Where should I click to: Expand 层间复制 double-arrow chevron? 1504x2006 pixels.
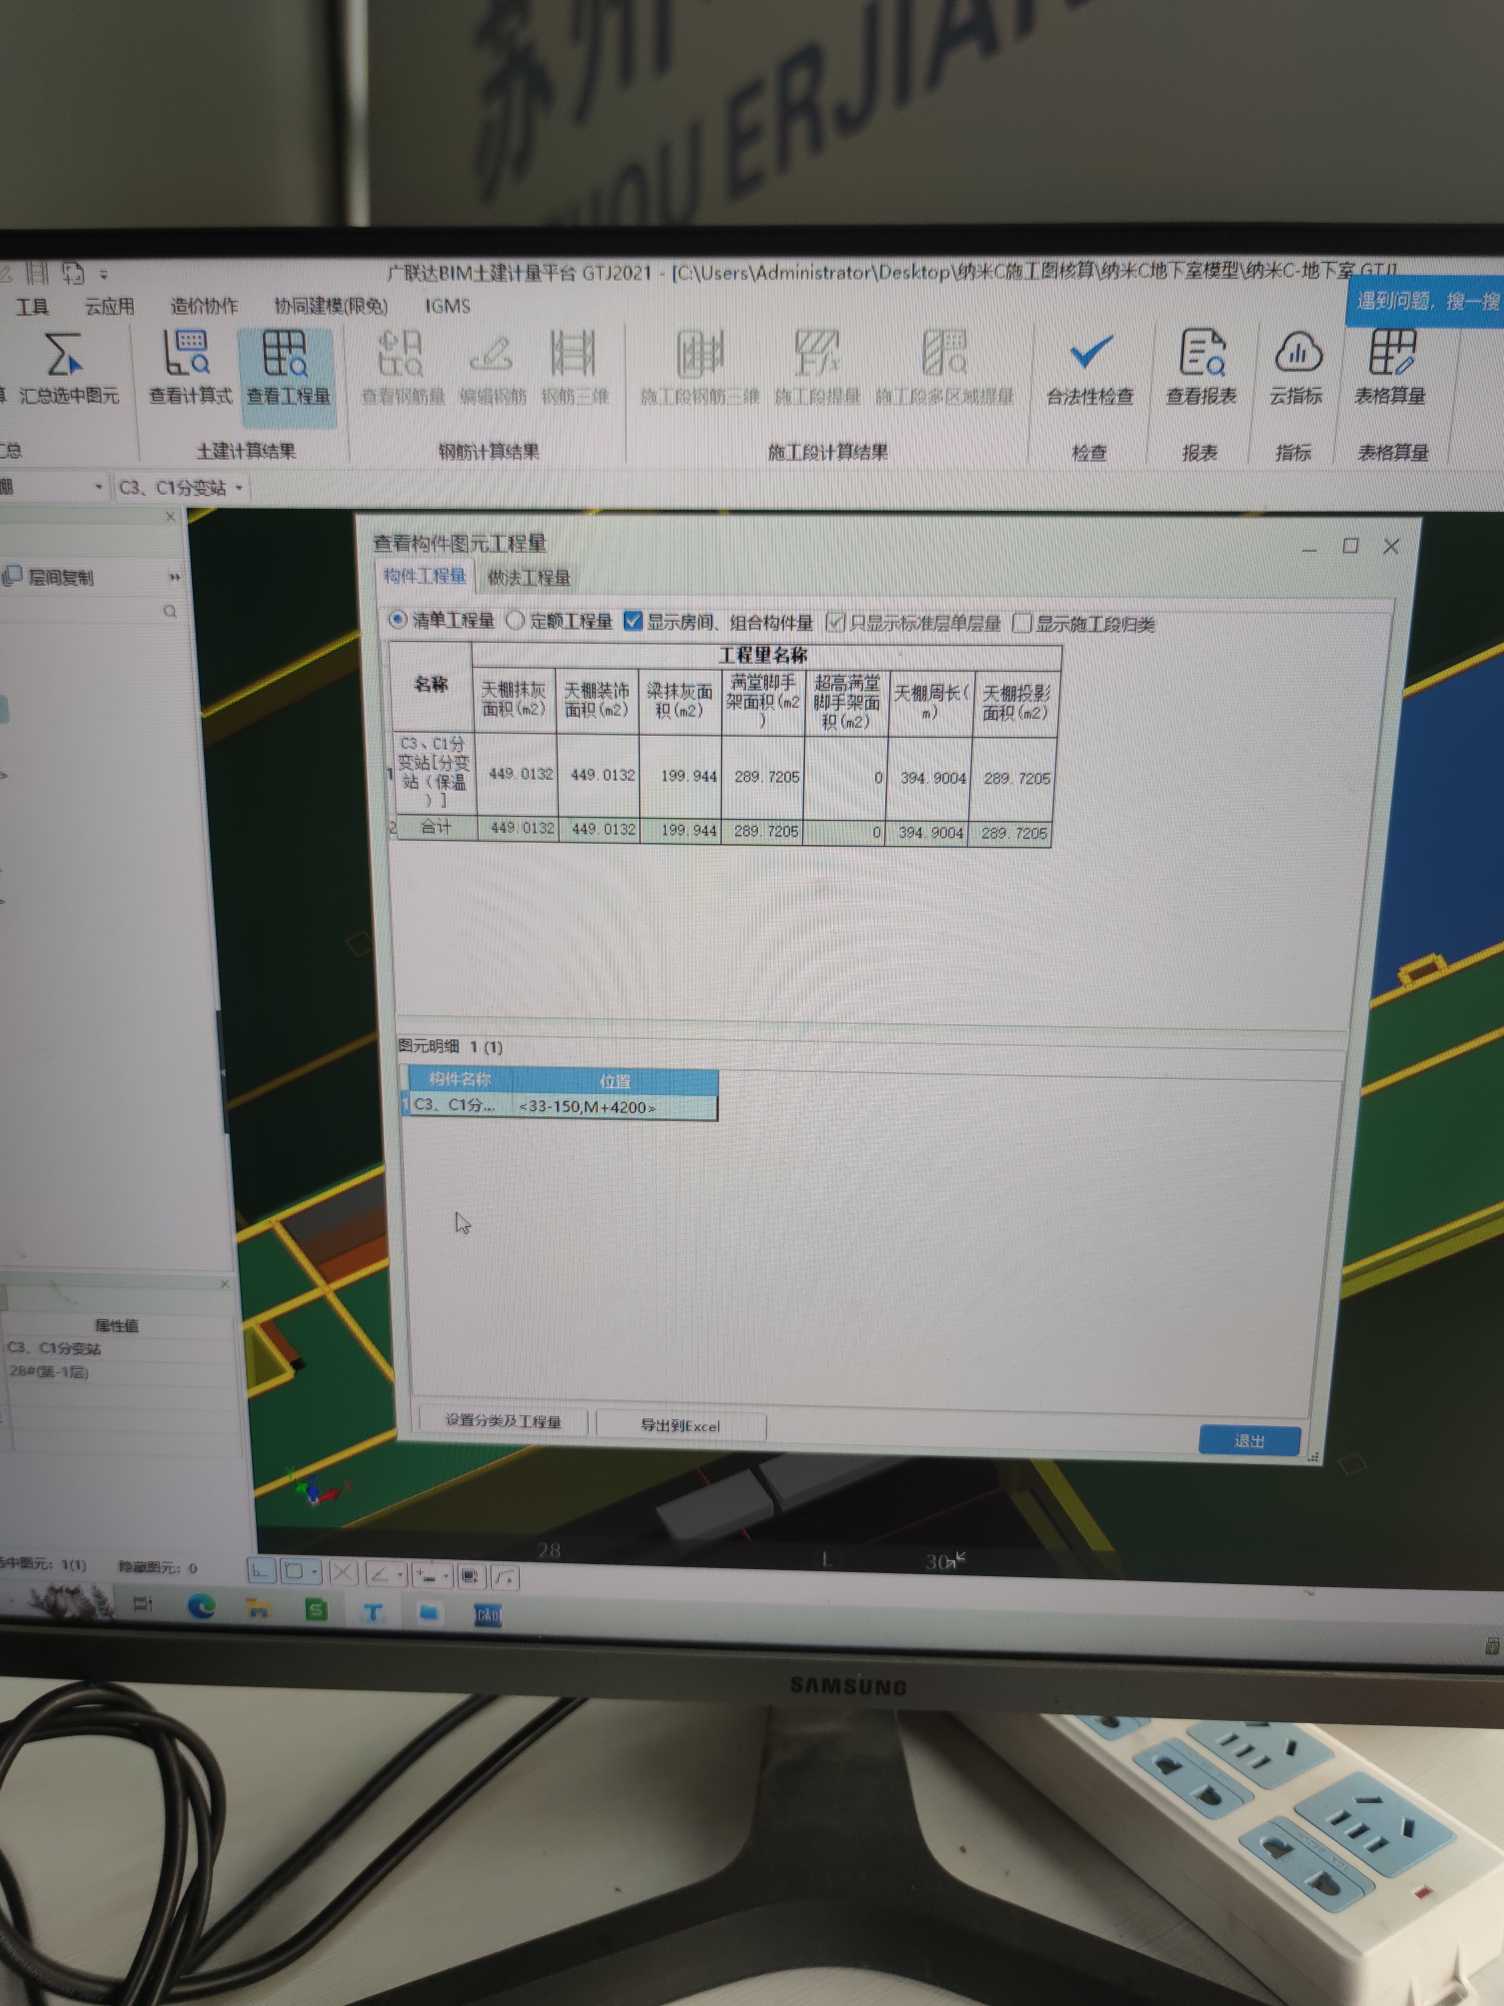(174, 577)
